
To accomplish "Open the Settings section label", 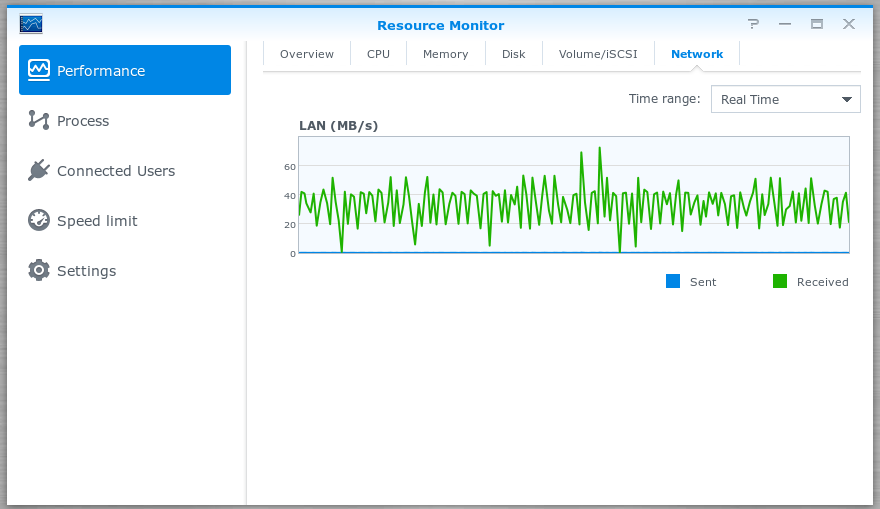I will 86,270.
